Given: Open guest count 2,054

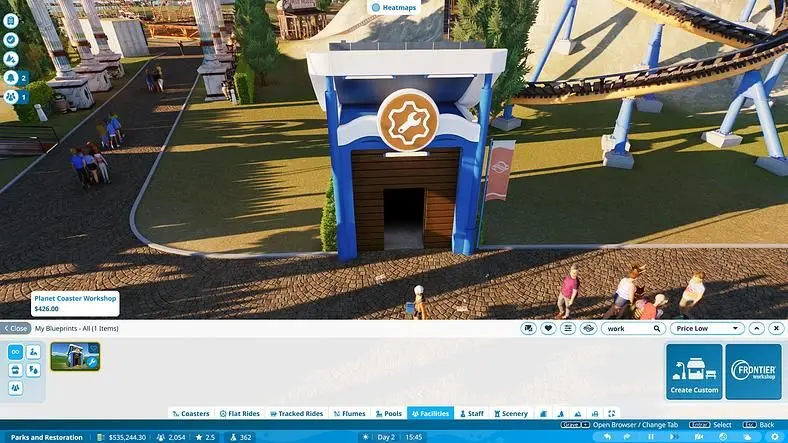Looking at the screenshot, I should point(171,437).
